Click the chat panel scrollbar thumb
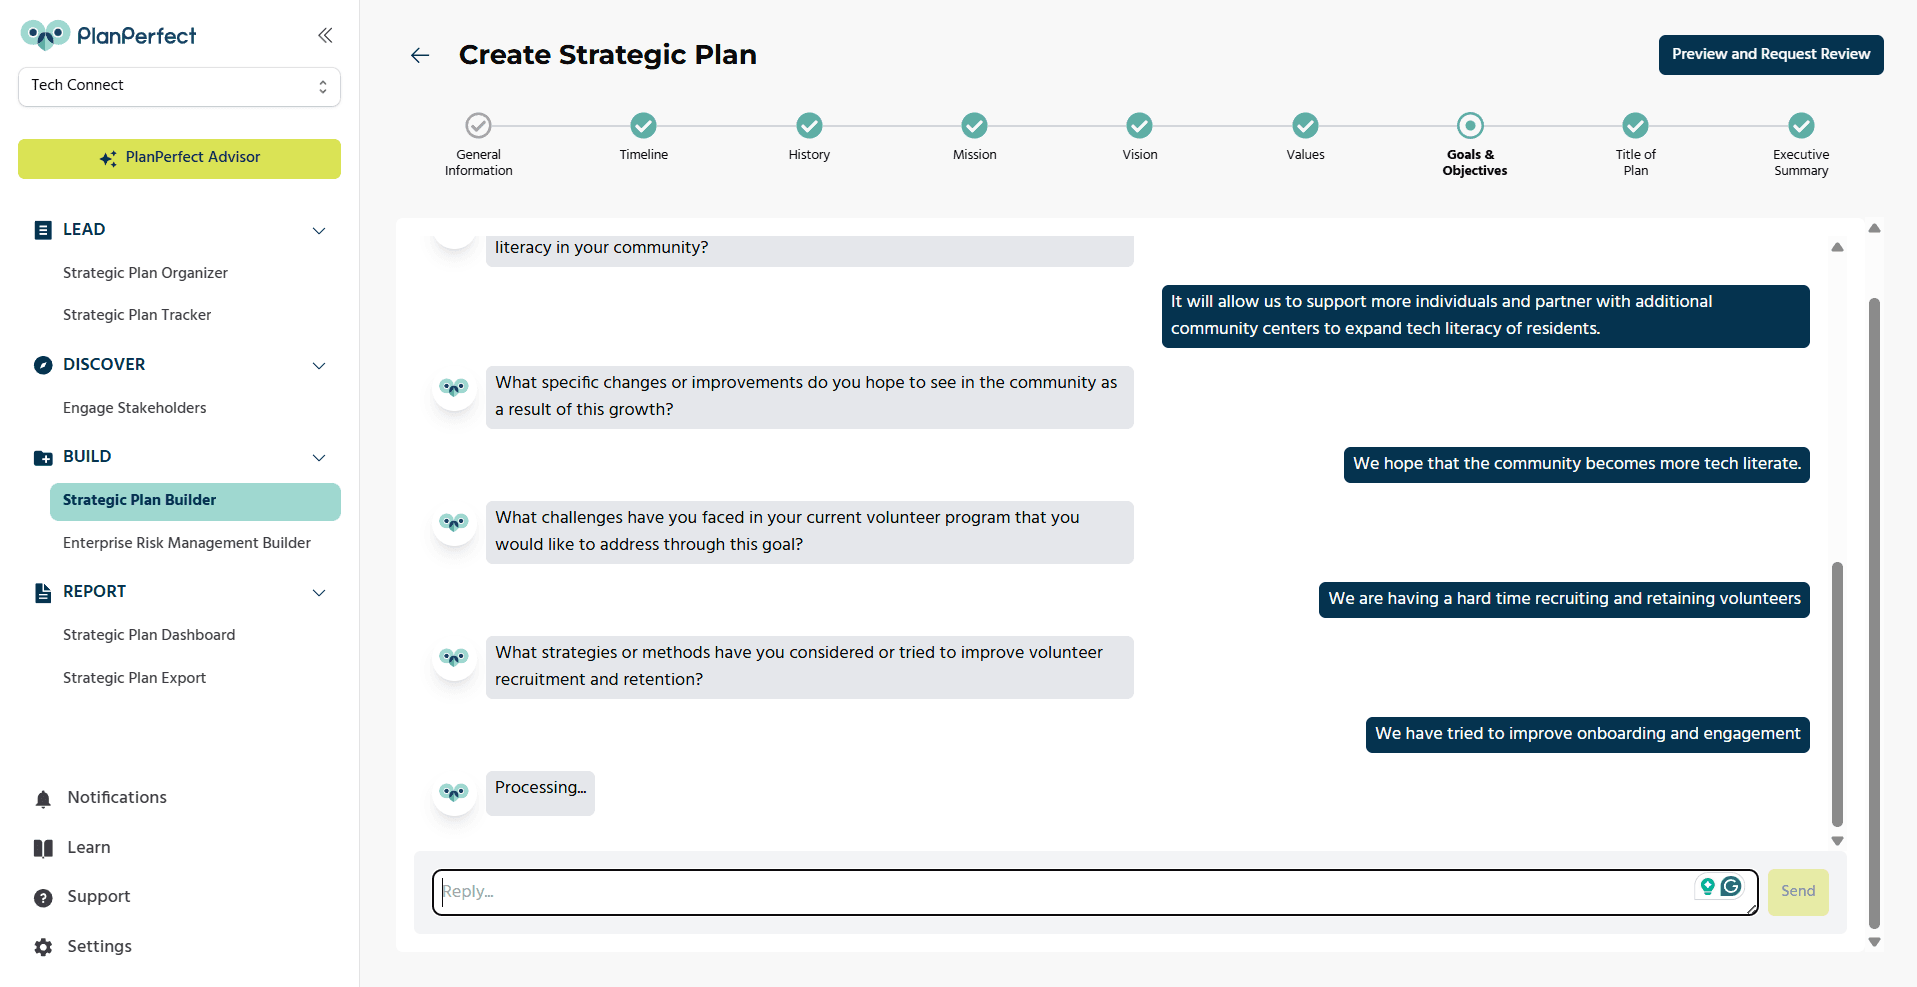 pos(1837,694)
